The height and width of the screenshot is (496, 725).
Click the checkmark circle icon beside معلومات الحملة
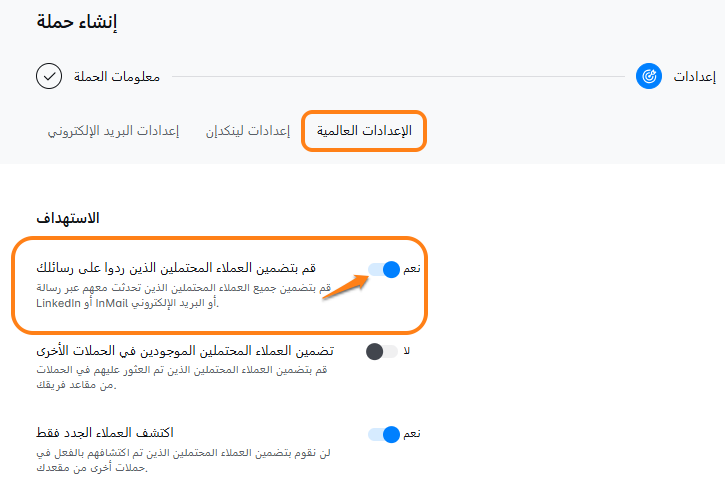click(49, 76)
